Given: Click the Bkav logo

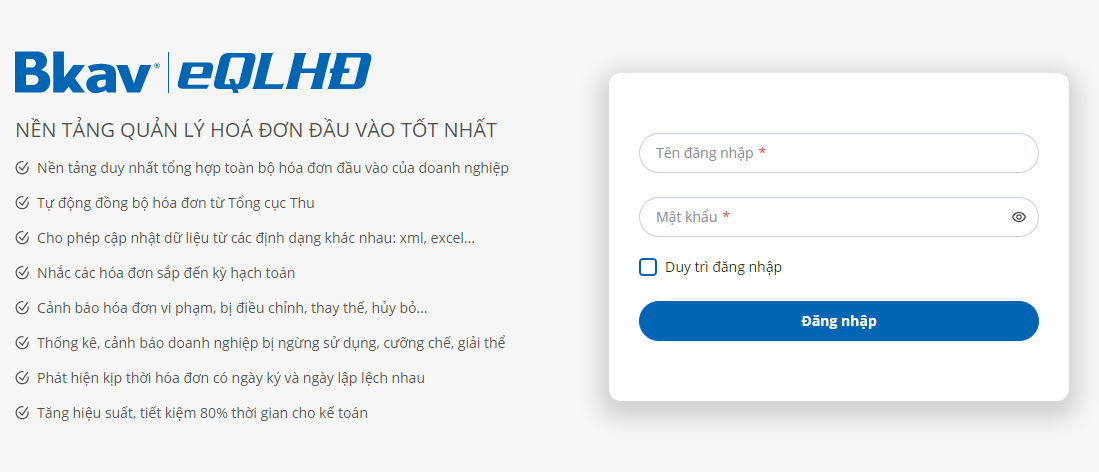Looking at the screenshot, I should [x=87, y=72].
